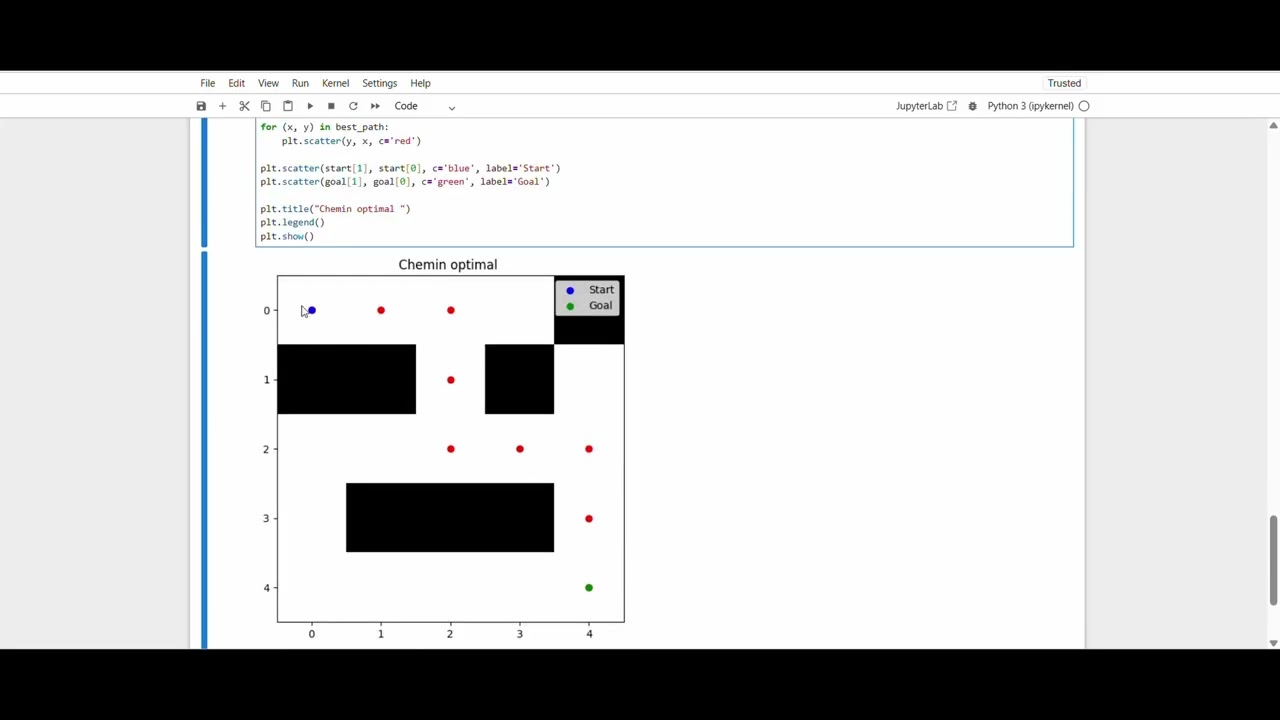
Task: Click the scrollbar down arrow
Action: click(x=1273, y=643)
